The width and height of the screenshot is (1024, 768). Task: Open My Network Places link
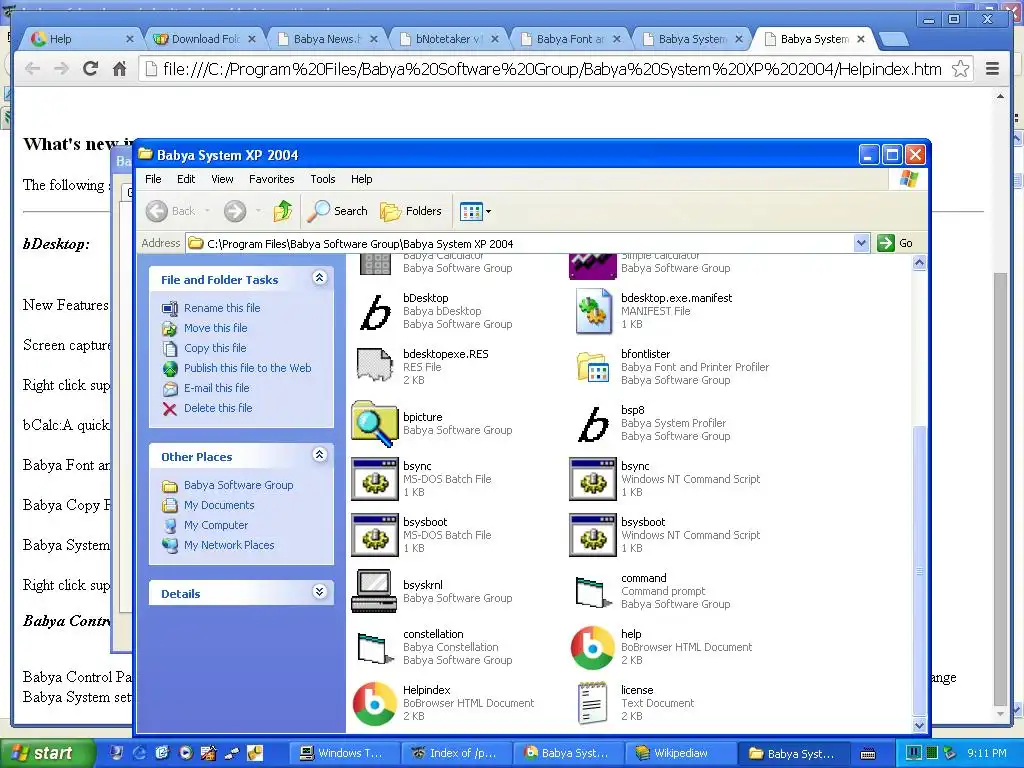[229, 545]
